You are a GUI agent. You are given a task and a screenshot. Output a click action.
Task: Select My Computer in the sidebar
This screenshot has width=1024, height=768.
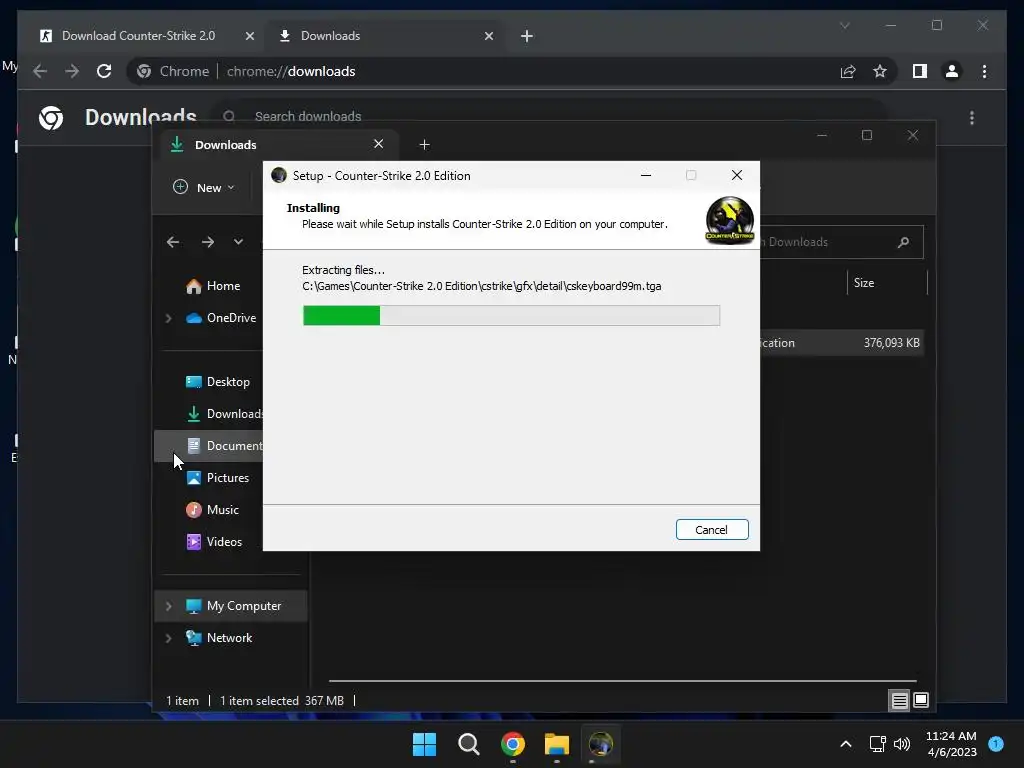(243, 606)
